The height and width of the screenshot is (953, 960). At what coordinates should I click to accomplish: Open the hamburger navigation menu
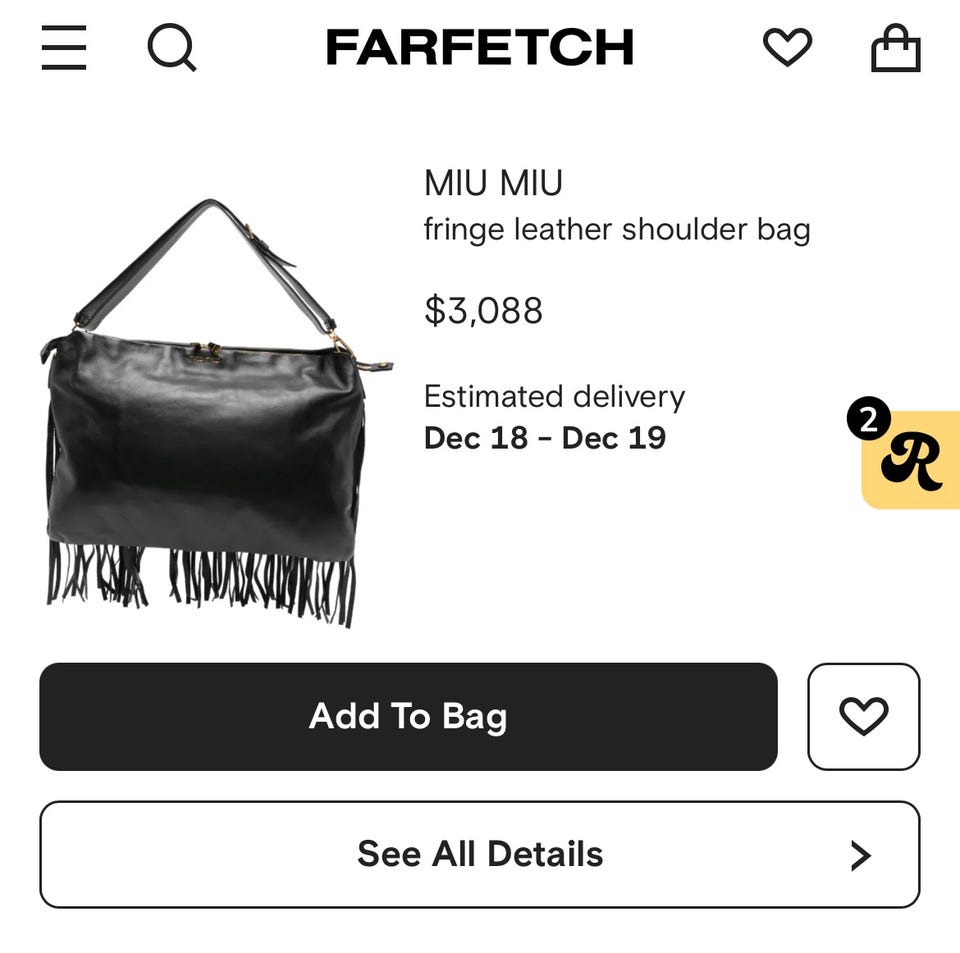pos(64,47)
